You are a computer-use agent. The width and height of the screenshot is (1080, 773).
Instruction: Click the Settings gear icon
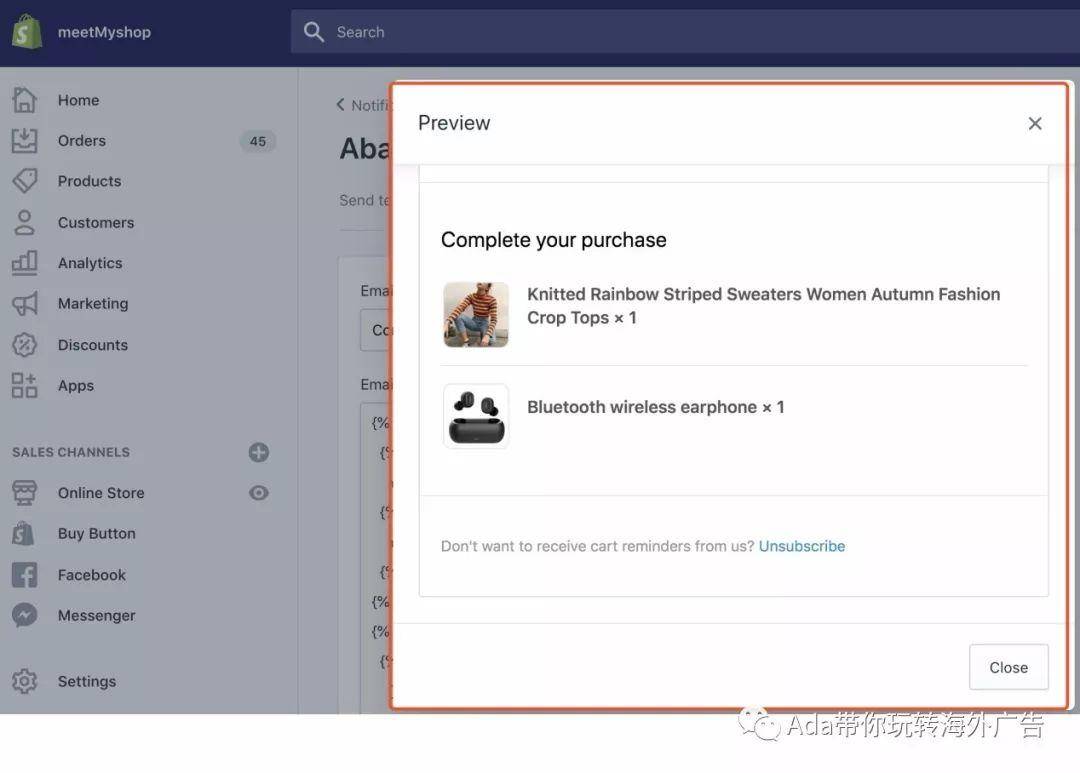tap(24, 681)
